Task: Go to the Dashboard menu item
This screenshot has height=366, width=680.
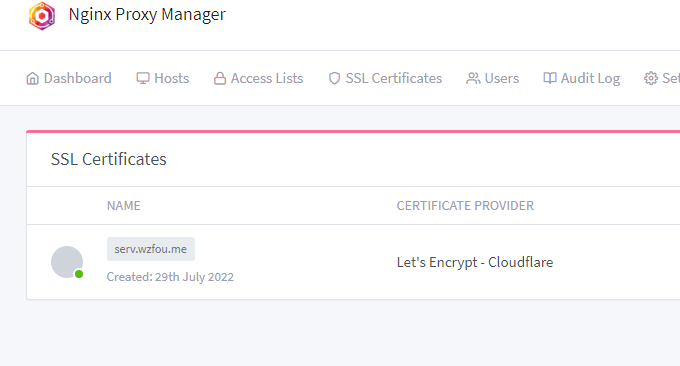Action: coord(69,78)
